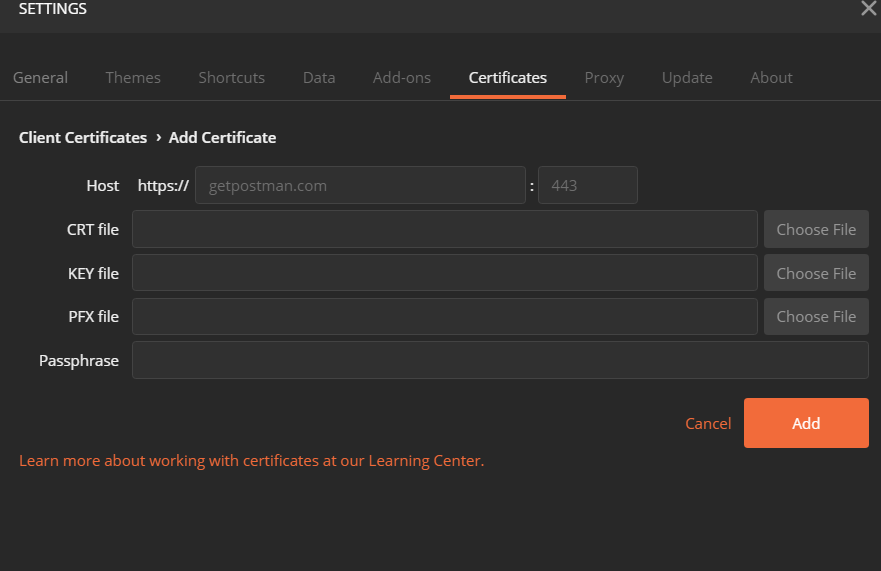Screen dimensions: 881x571
Task: Go to the Shortcuts tab
Action: pyautogui.click(x=231, y=78)
